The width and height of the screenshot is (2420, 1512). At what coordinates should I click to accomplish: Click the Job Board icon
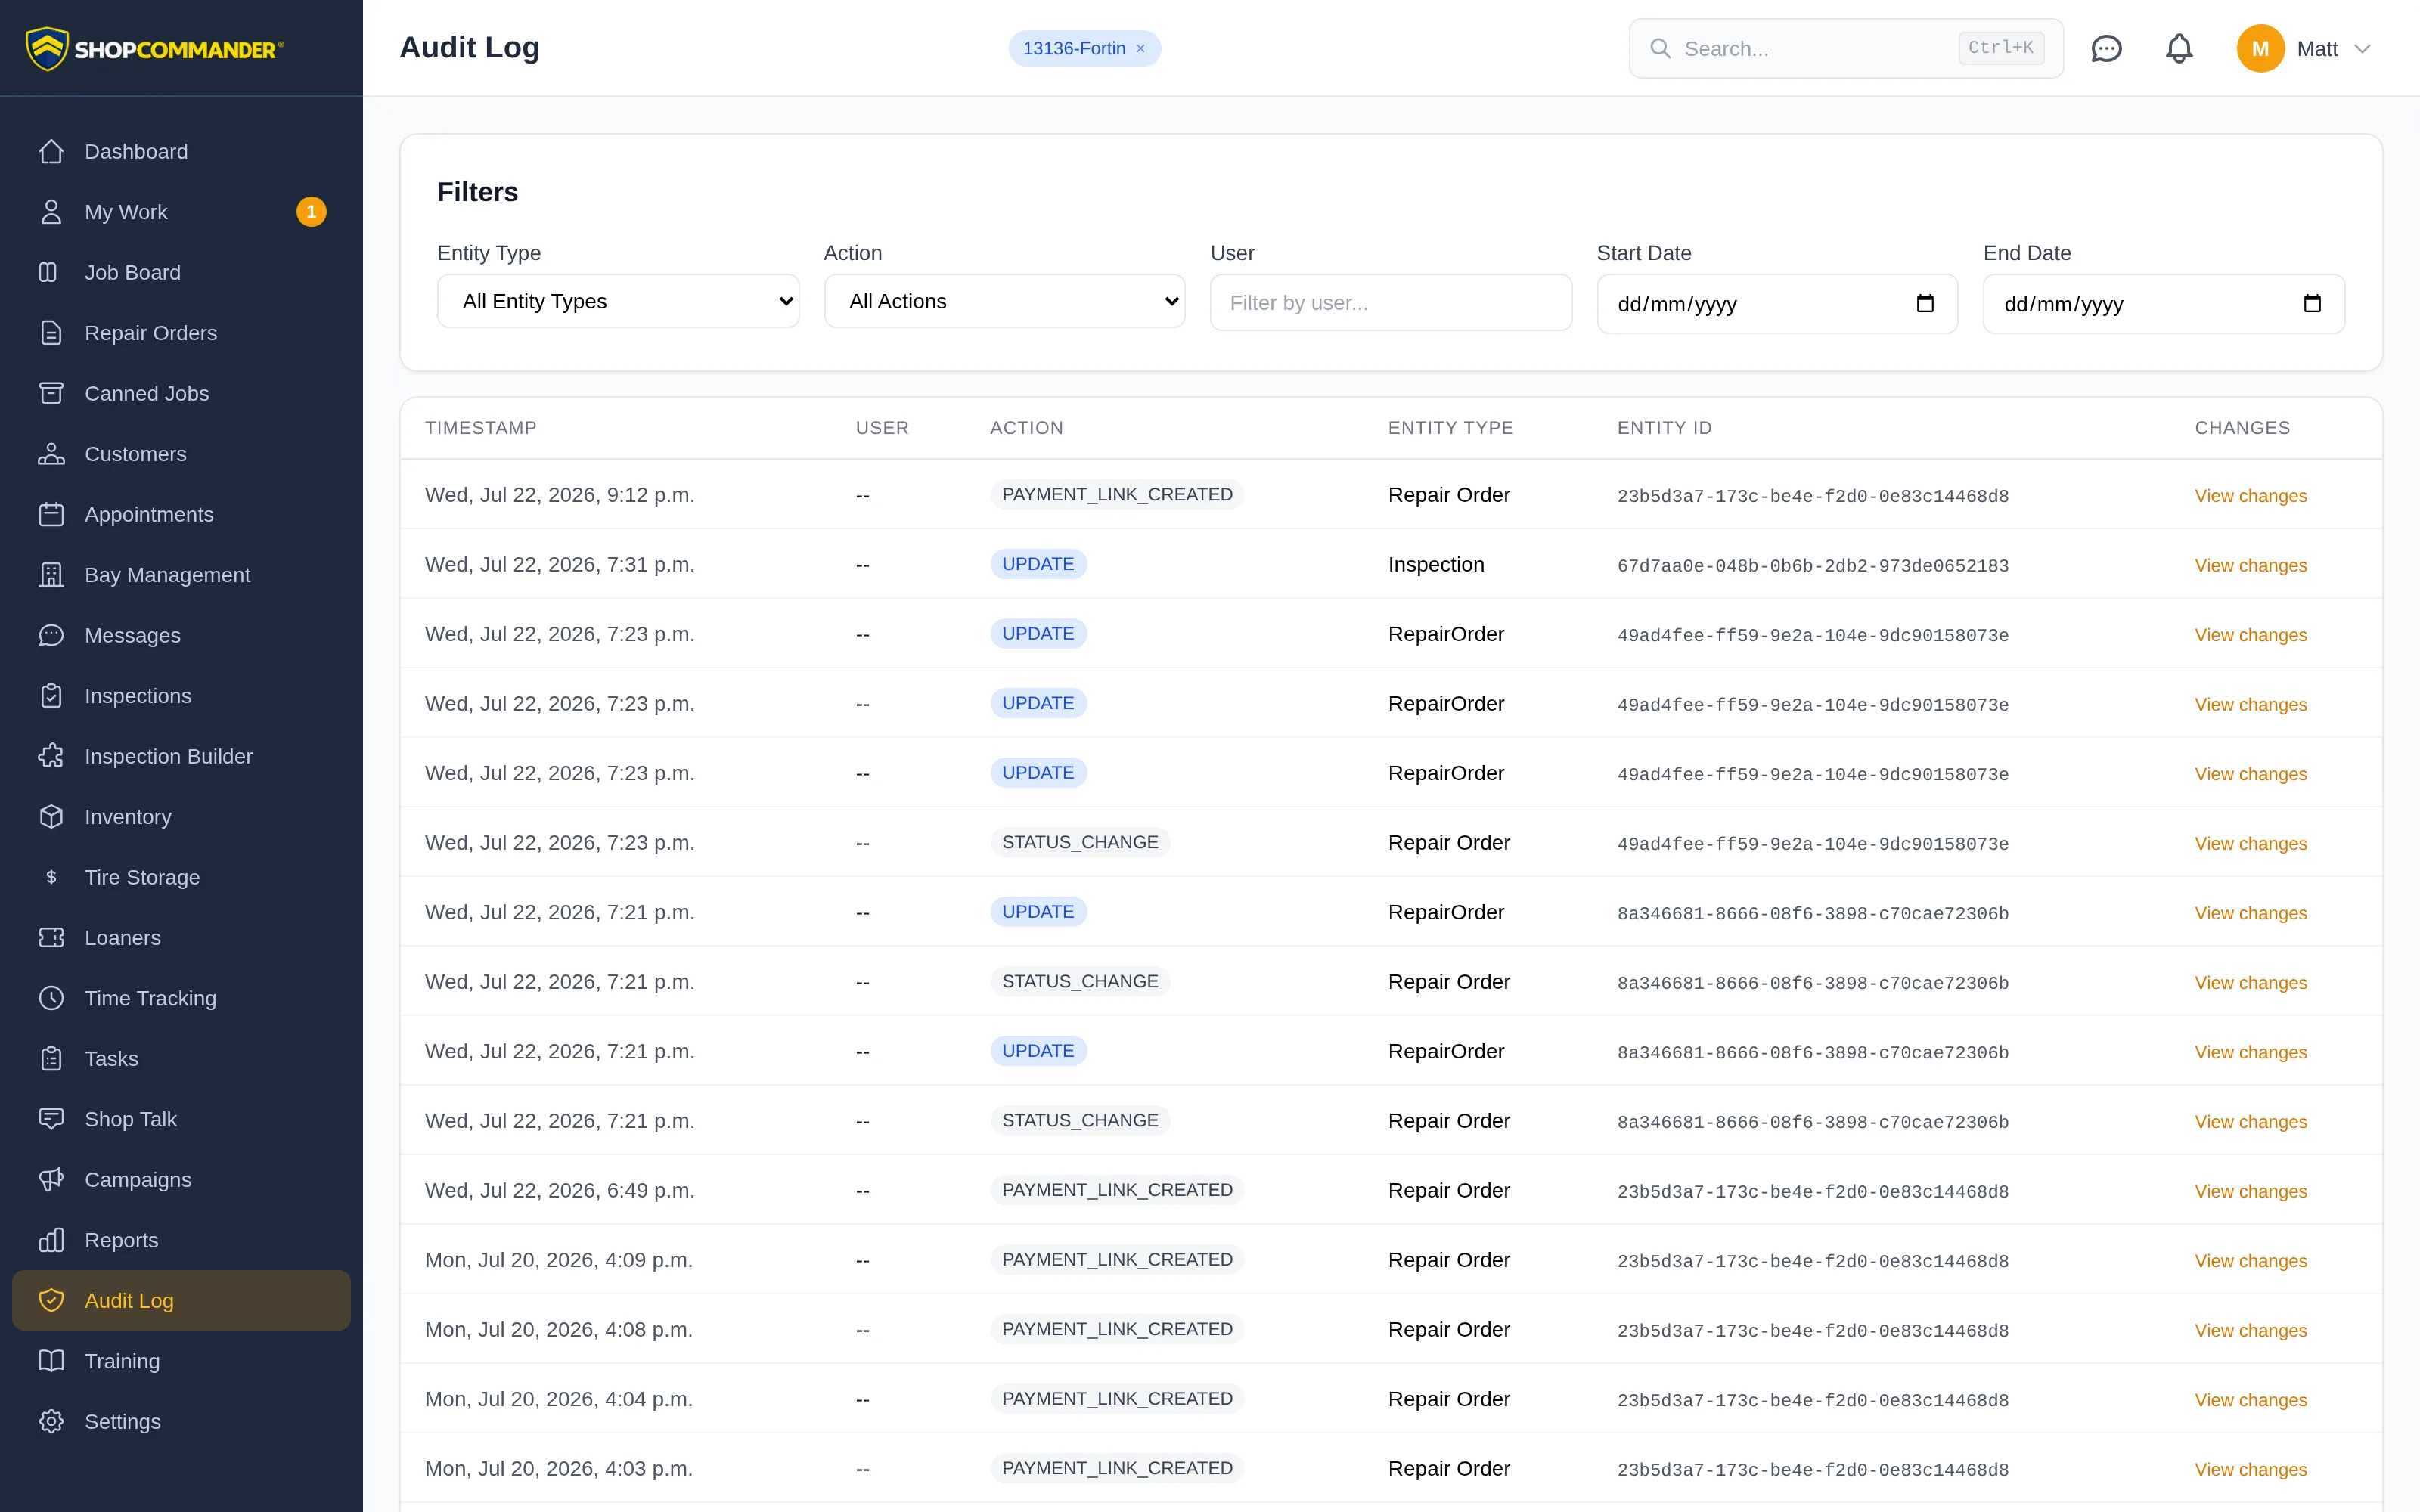click(48, 272)
